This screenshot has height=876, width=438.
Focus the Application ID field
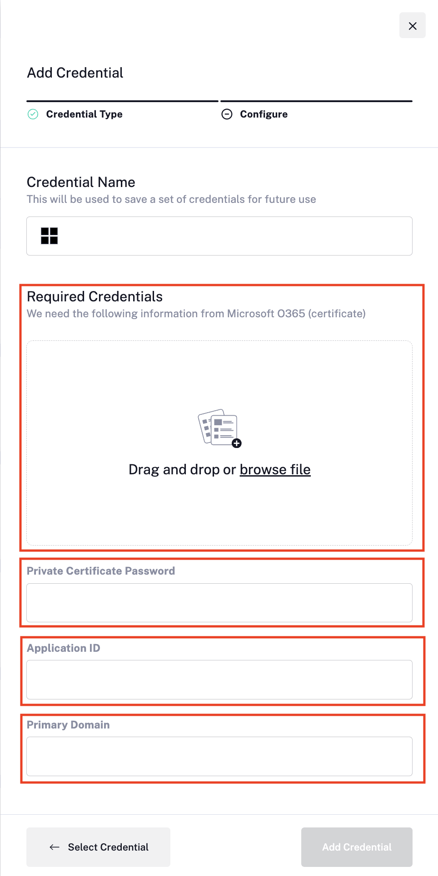(x=220, y=679)
